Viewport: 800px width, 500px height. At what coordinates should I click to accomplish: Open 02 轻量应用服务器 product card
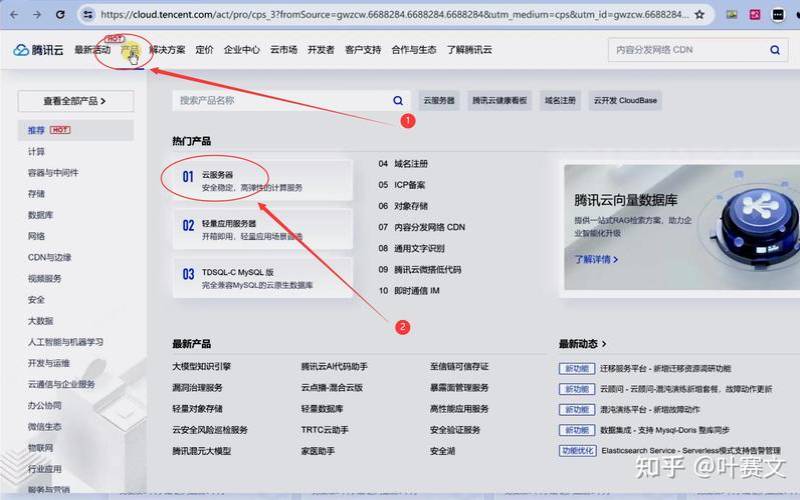[263, 229]
